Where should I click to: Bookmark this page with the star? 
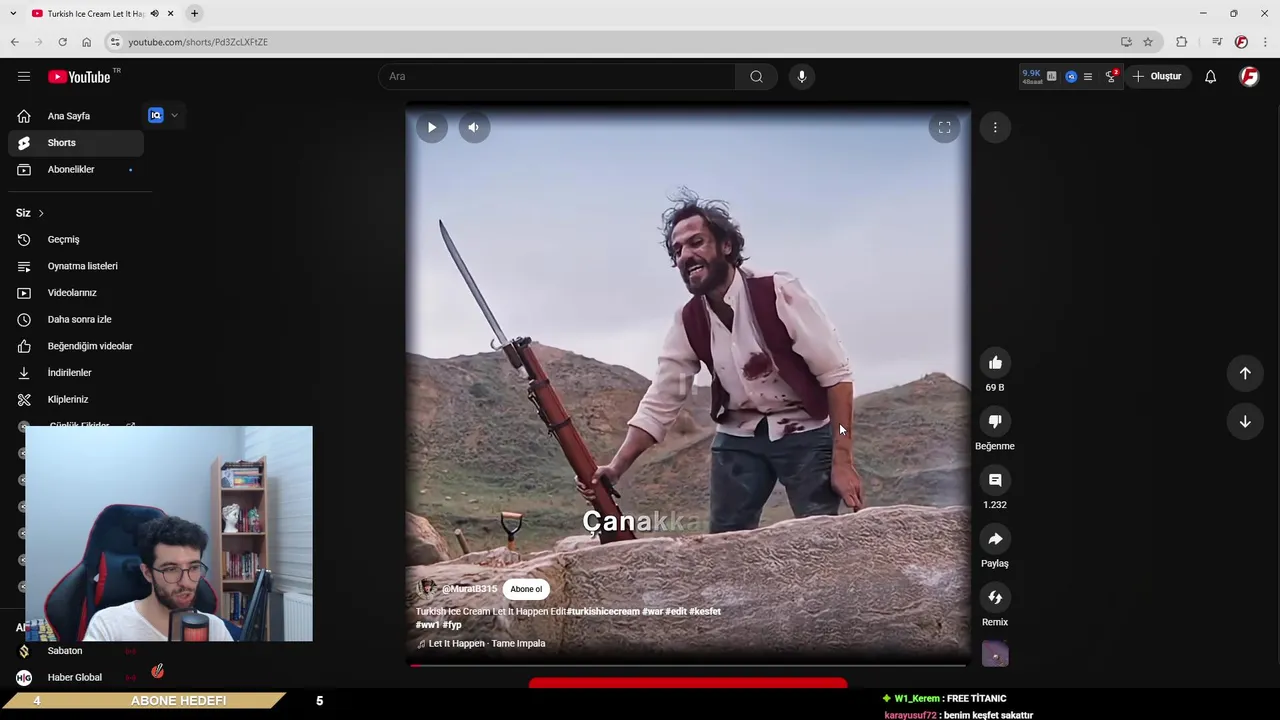[1148, 42]
